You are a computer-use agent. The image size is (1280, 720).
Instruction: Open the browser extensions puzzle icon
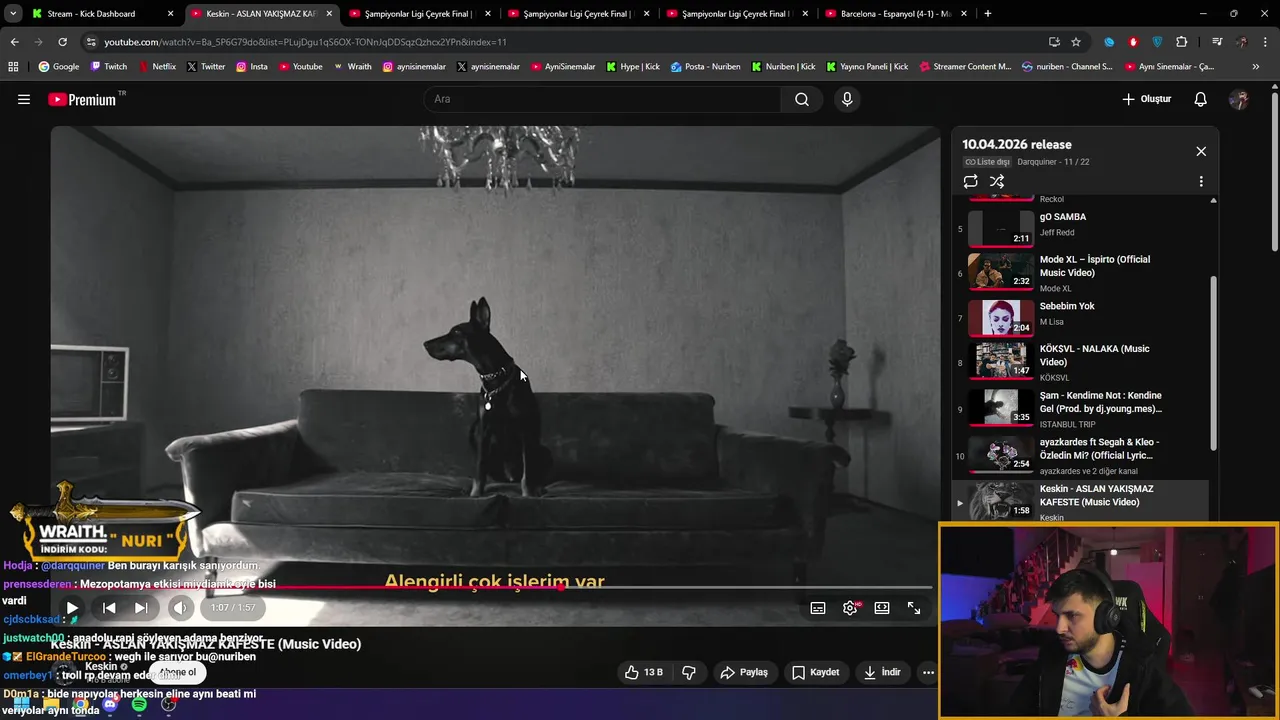coord(1182,42)
